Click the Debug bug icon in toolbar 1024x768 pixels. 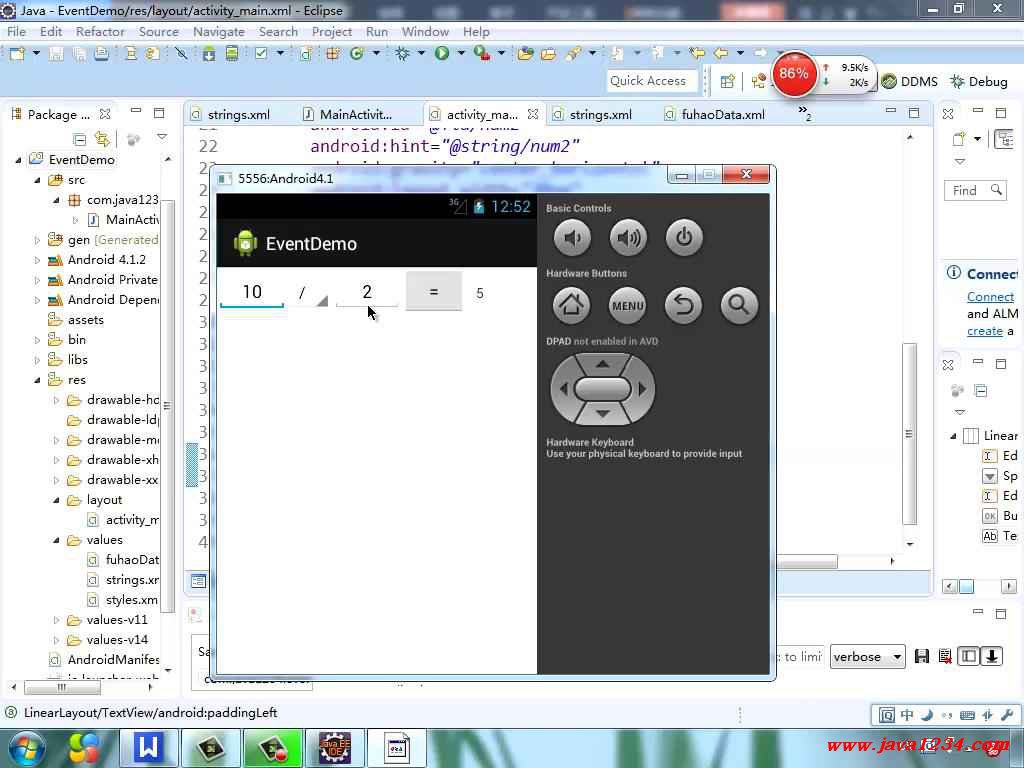tap(402, 54)
